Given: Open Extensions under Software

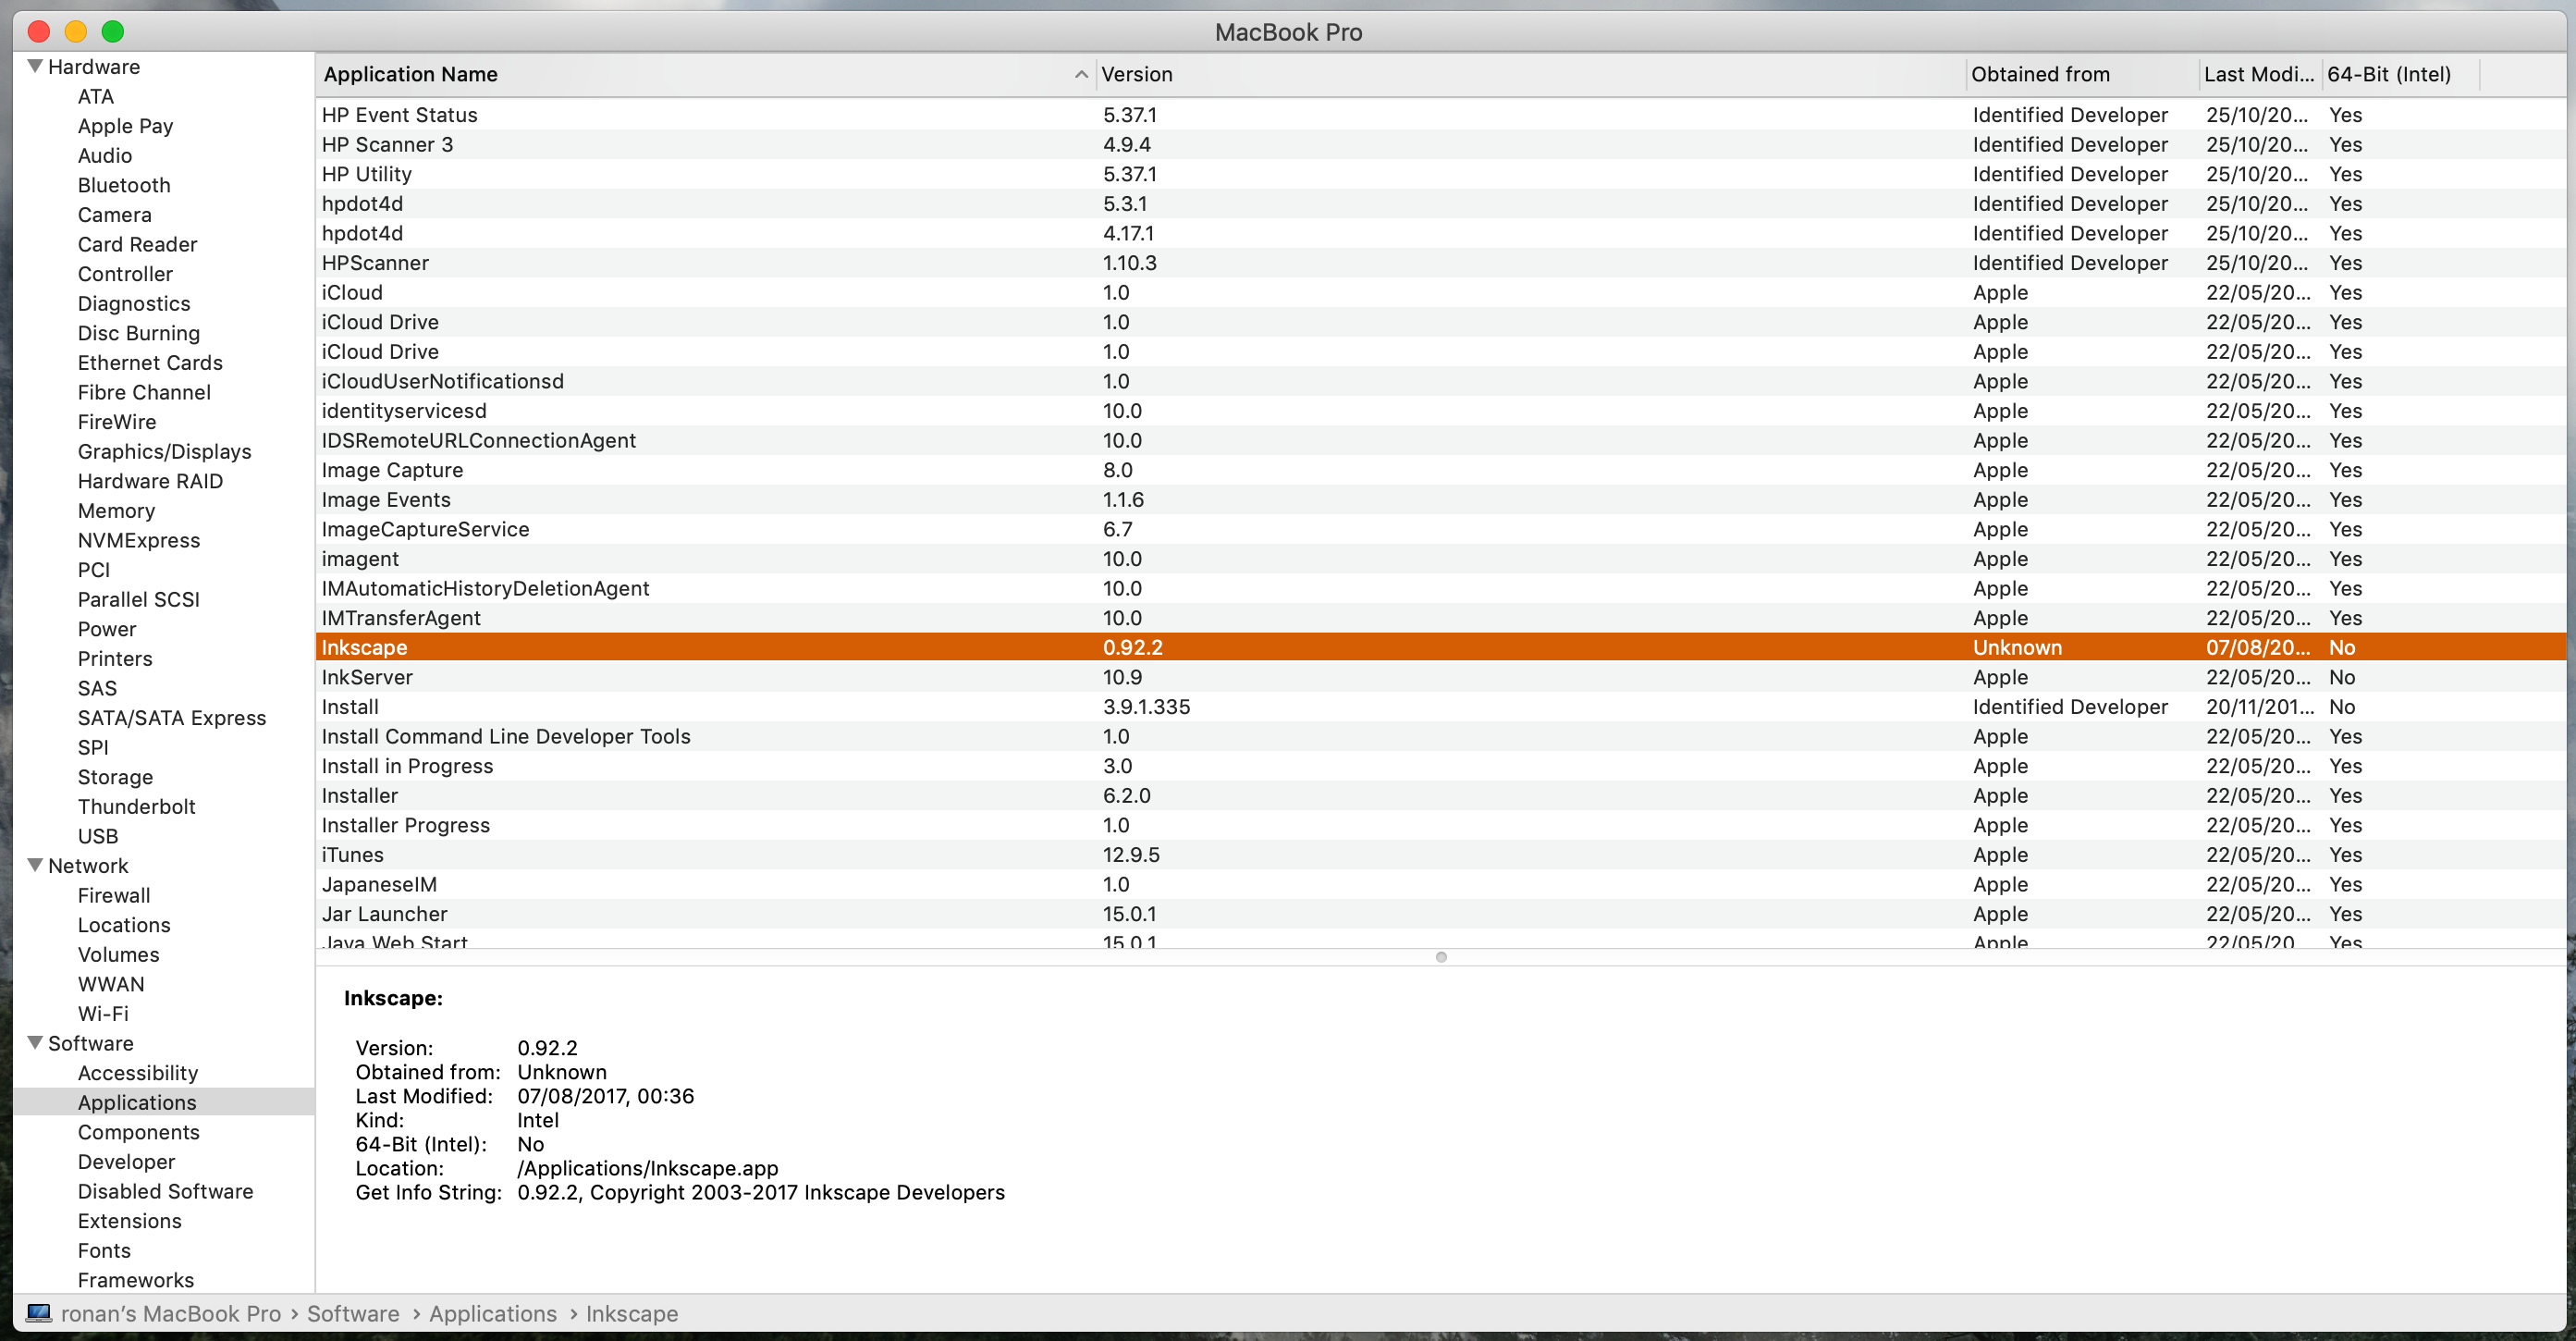Looking at the screenshot, I should click(130, 1220).
